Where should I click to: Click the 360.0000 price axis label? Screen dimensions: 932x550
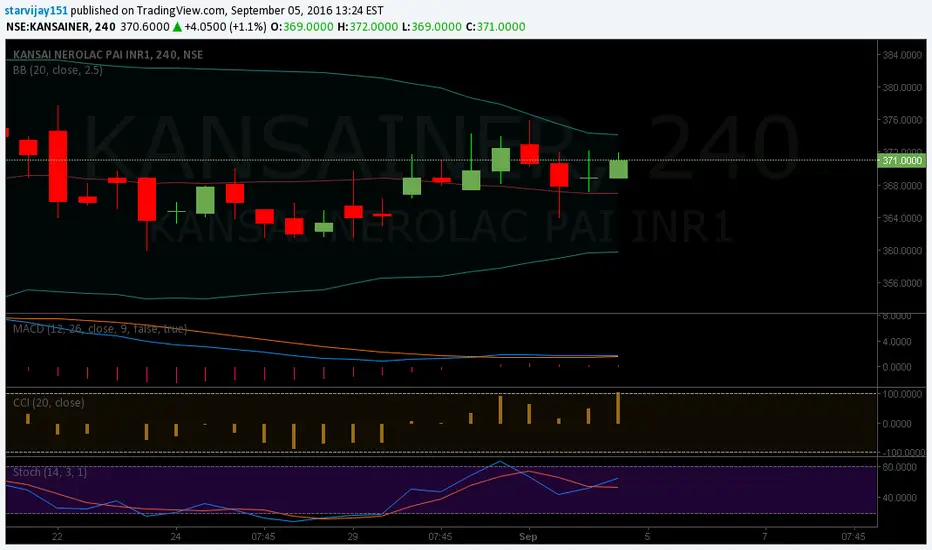902,251
